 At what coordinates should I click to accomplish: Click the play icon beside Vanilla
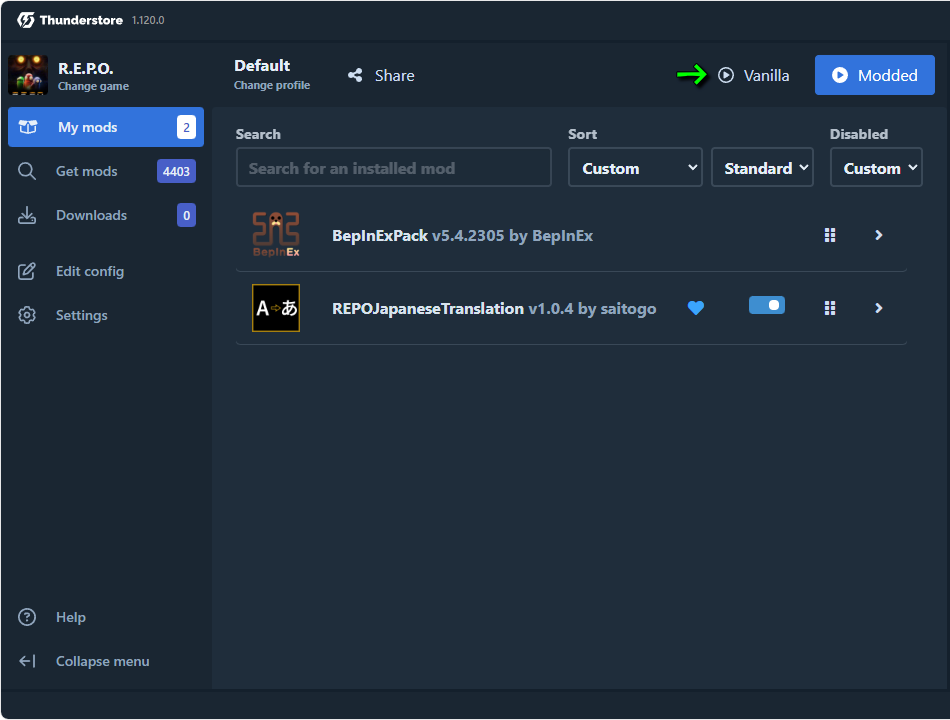pyautogui.click(x=726, y=75)
